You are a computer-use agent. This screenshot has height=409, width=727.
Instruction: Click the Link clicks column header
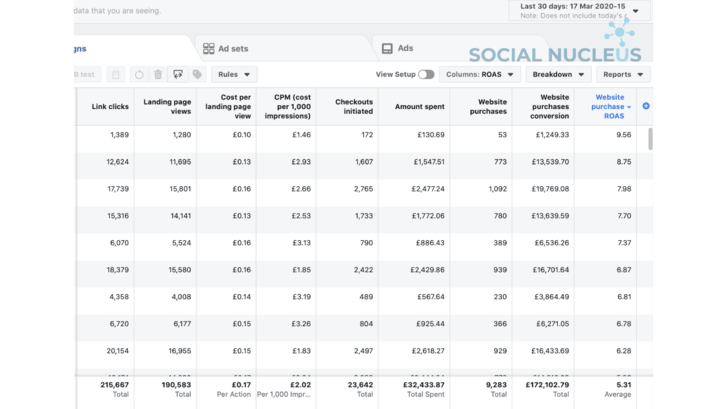[x=111, y=106]
